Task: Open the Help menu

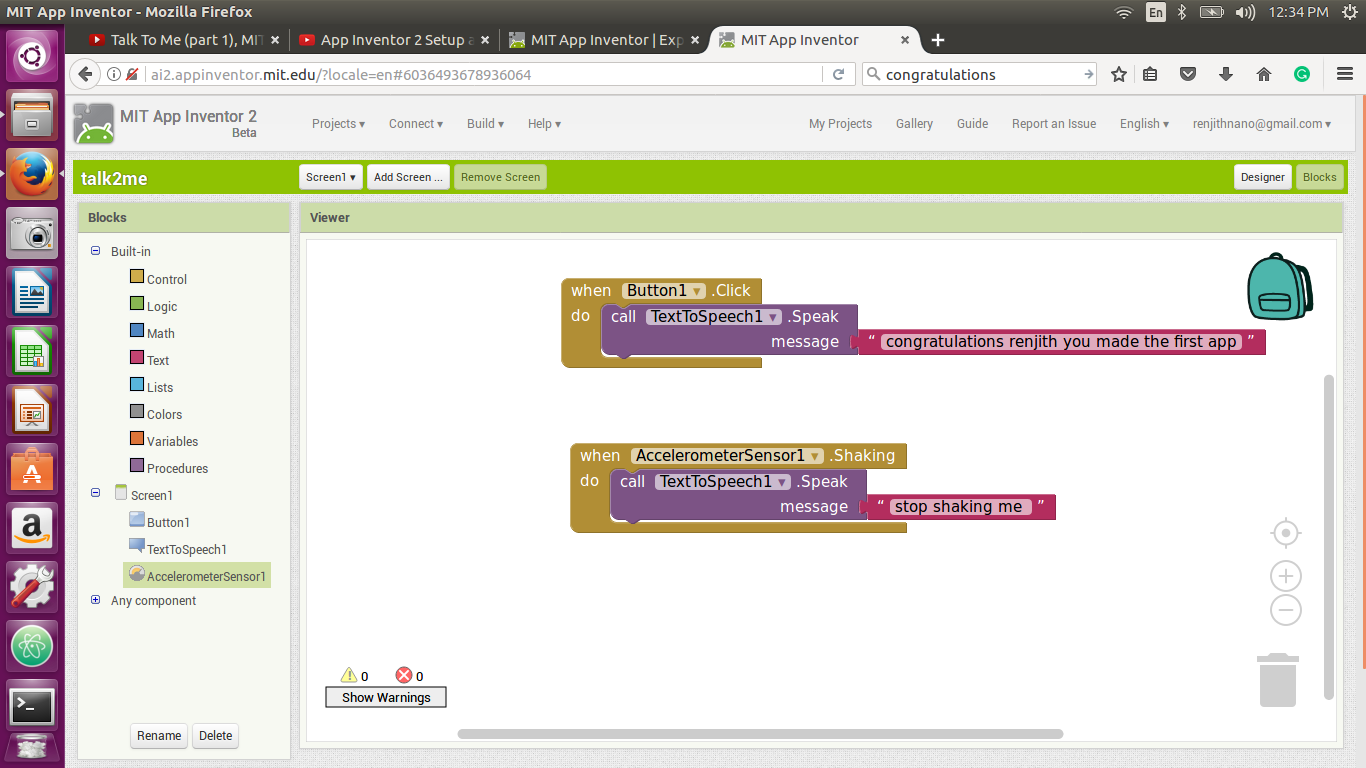Action: point(544,124)
